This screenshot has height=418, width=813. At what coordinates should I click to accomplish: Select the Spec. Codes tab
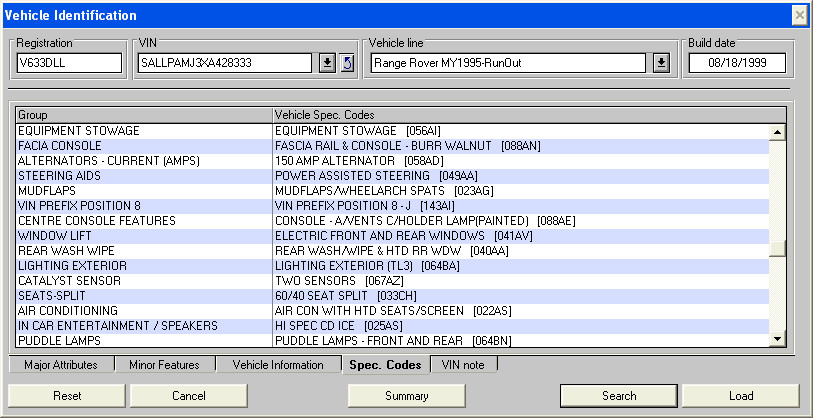coord(386,365)
